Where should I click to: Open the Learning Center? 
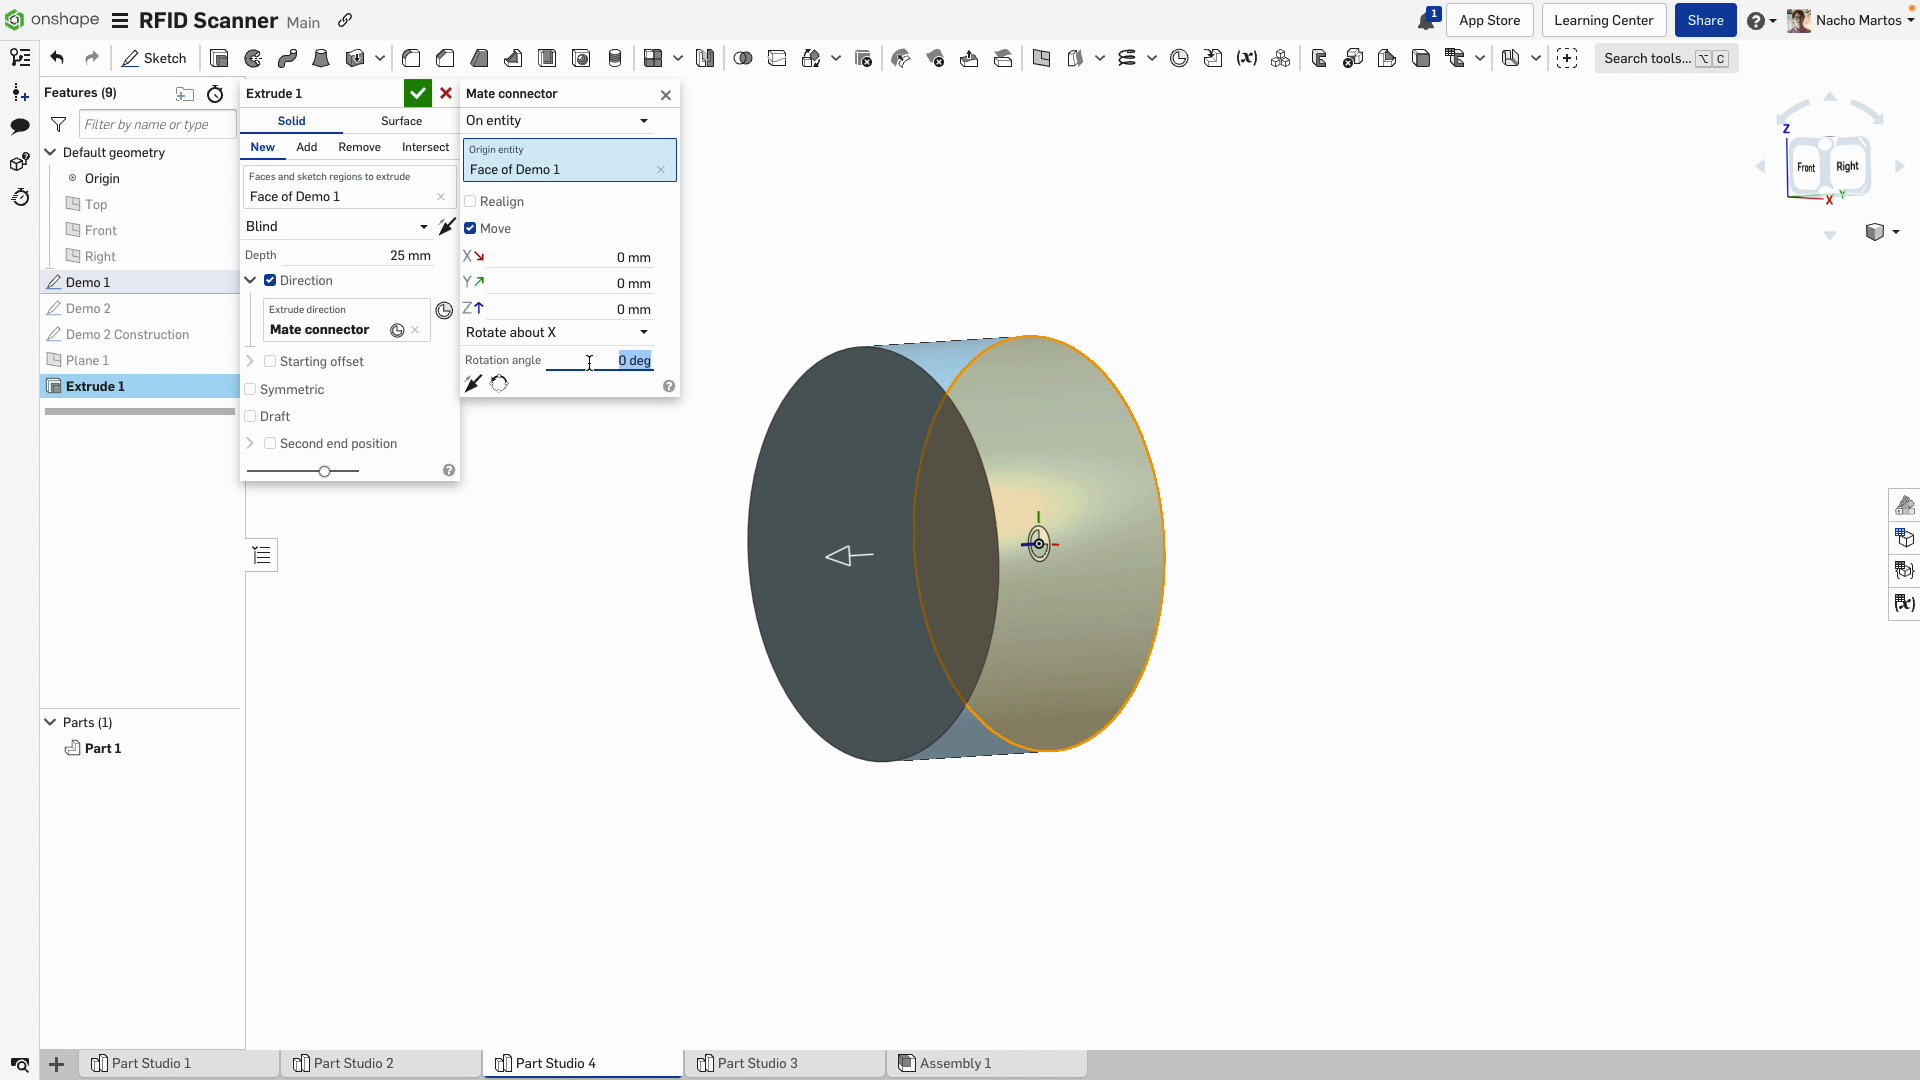(1603, 20)
